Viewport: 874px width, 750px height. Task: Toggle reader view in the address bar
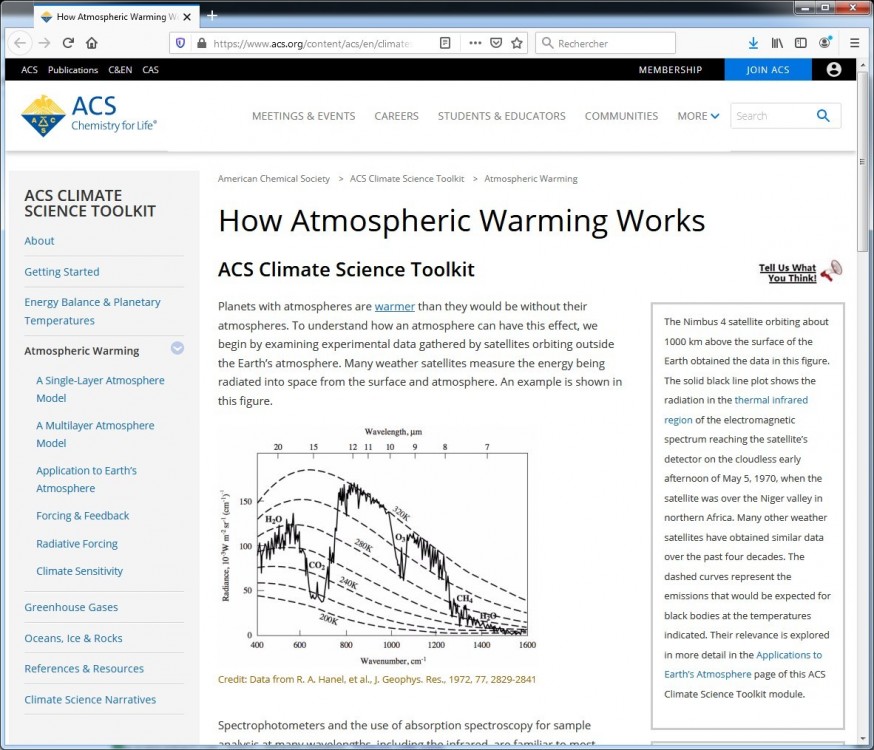(x=446, y=43)
